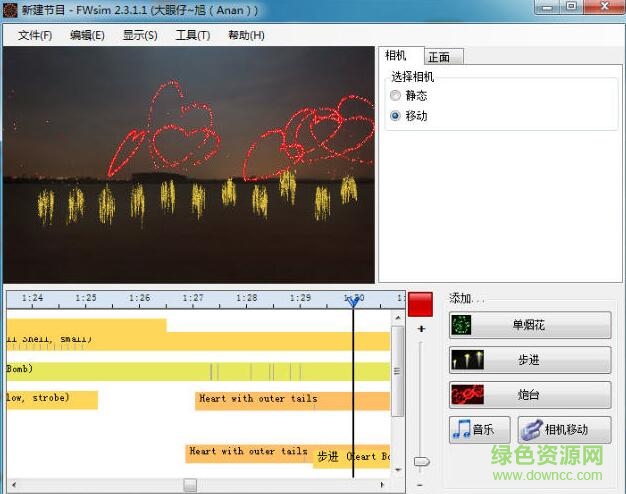
Task: Select the 'Heart with outer tails' clip
Action: (258, 399)
